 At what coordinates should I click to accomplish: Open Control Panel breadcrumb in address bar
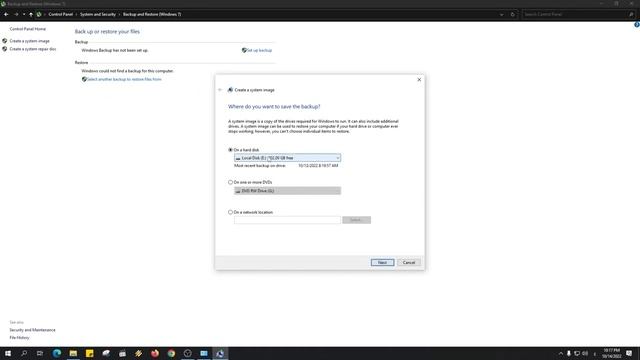60,14
